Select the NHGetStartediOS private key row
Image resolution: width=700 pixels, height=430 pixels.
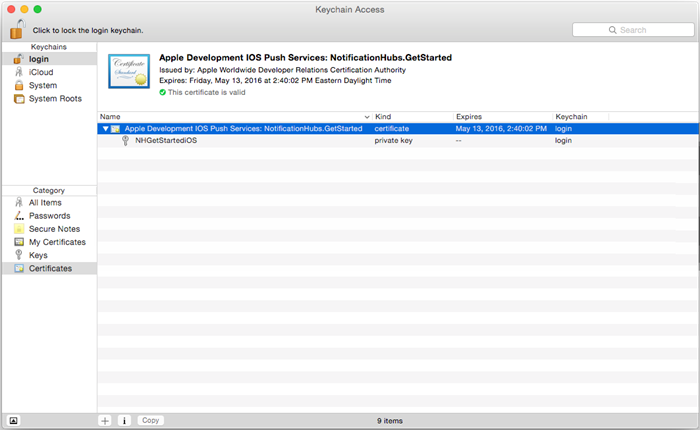click(398, 141)
